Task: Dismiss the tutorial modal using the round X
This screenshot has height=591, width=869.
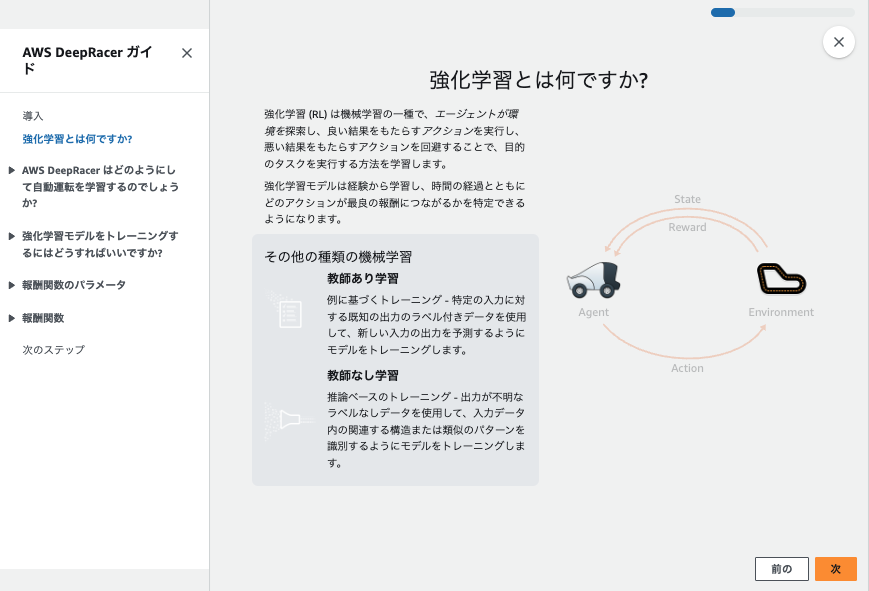Action: [838, 41]
